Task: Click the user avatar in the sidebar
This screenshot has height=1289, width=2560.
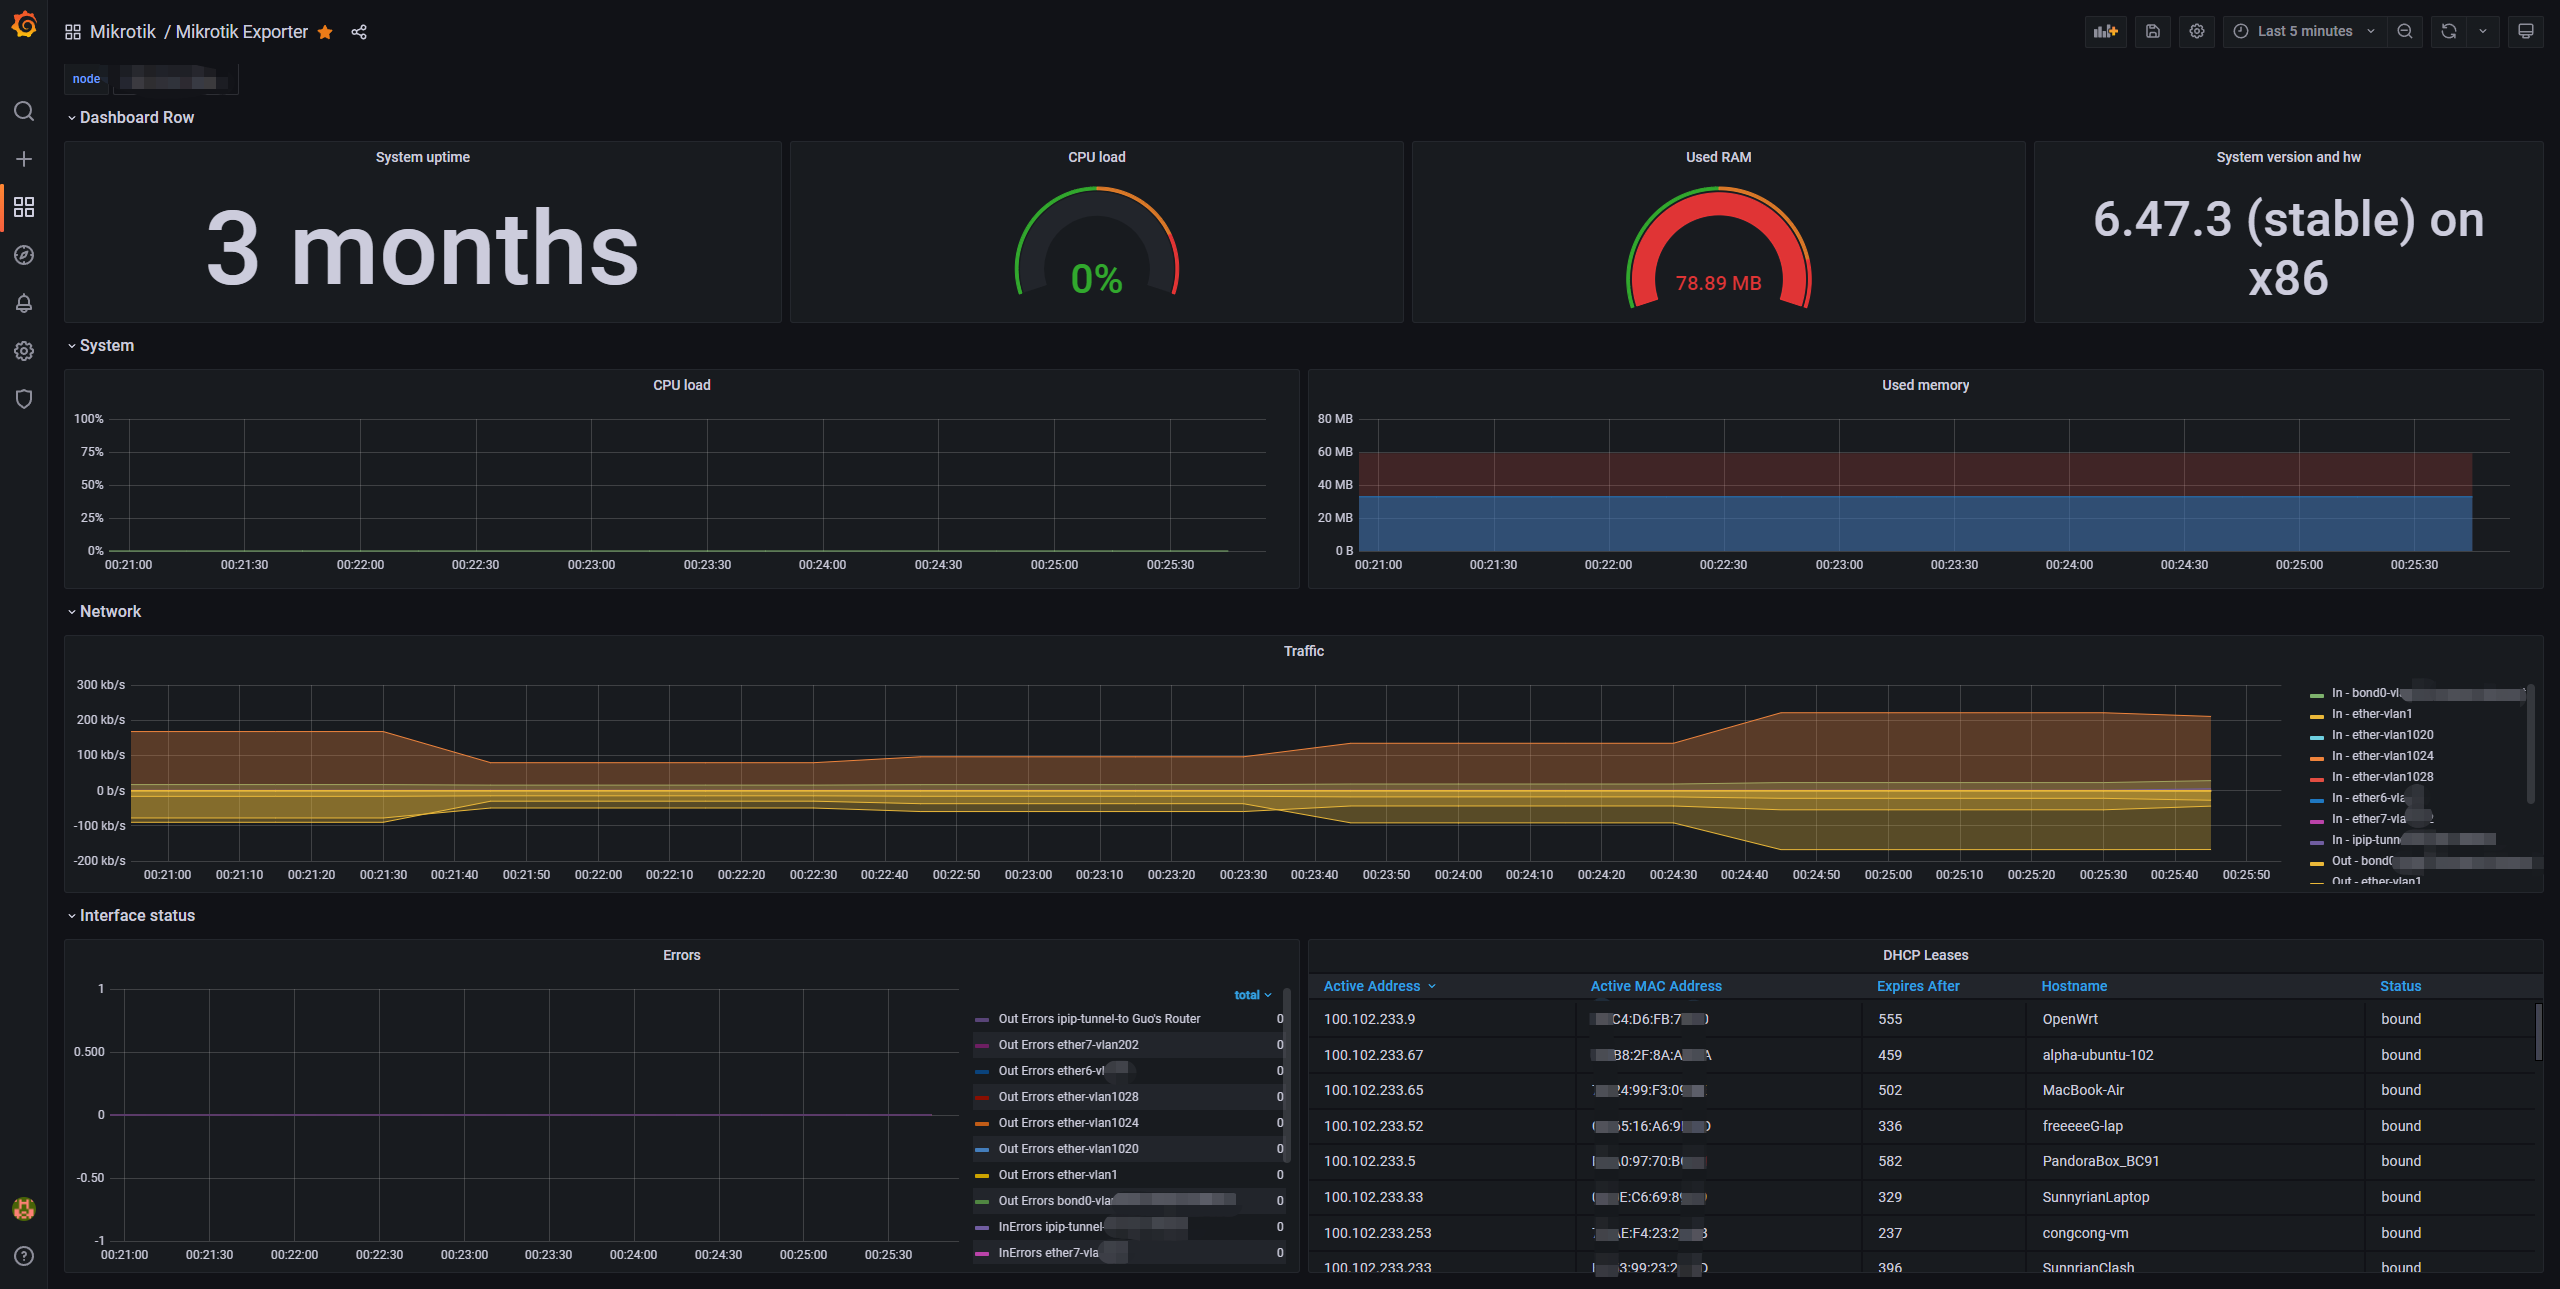Action: pos(24,1209)
